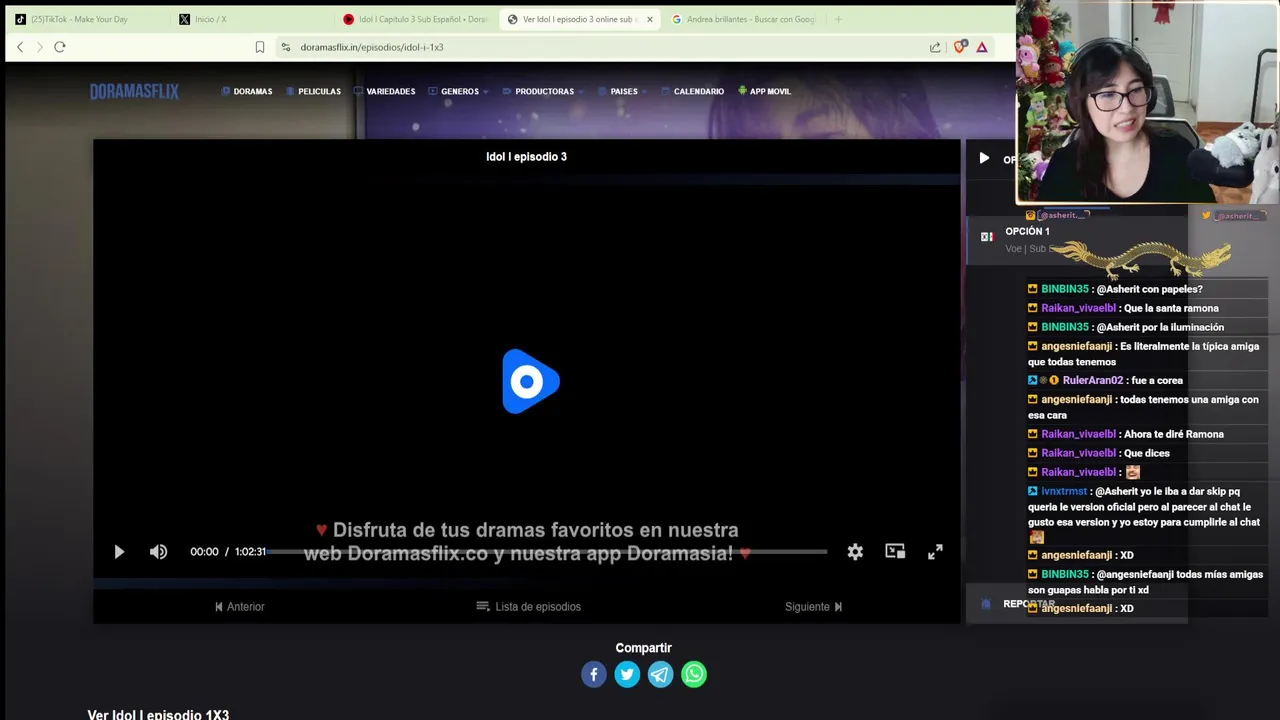Viewport: 1280px width, 720px height.
Task: Click the browser forward arrow
Action: click(40, 47)
